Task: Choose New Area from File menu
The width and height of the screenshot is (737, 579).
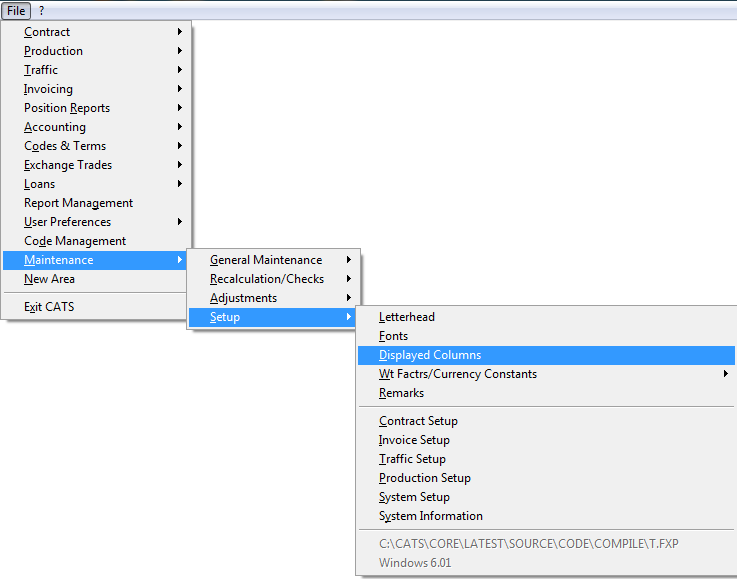Action: pos(95,279)
